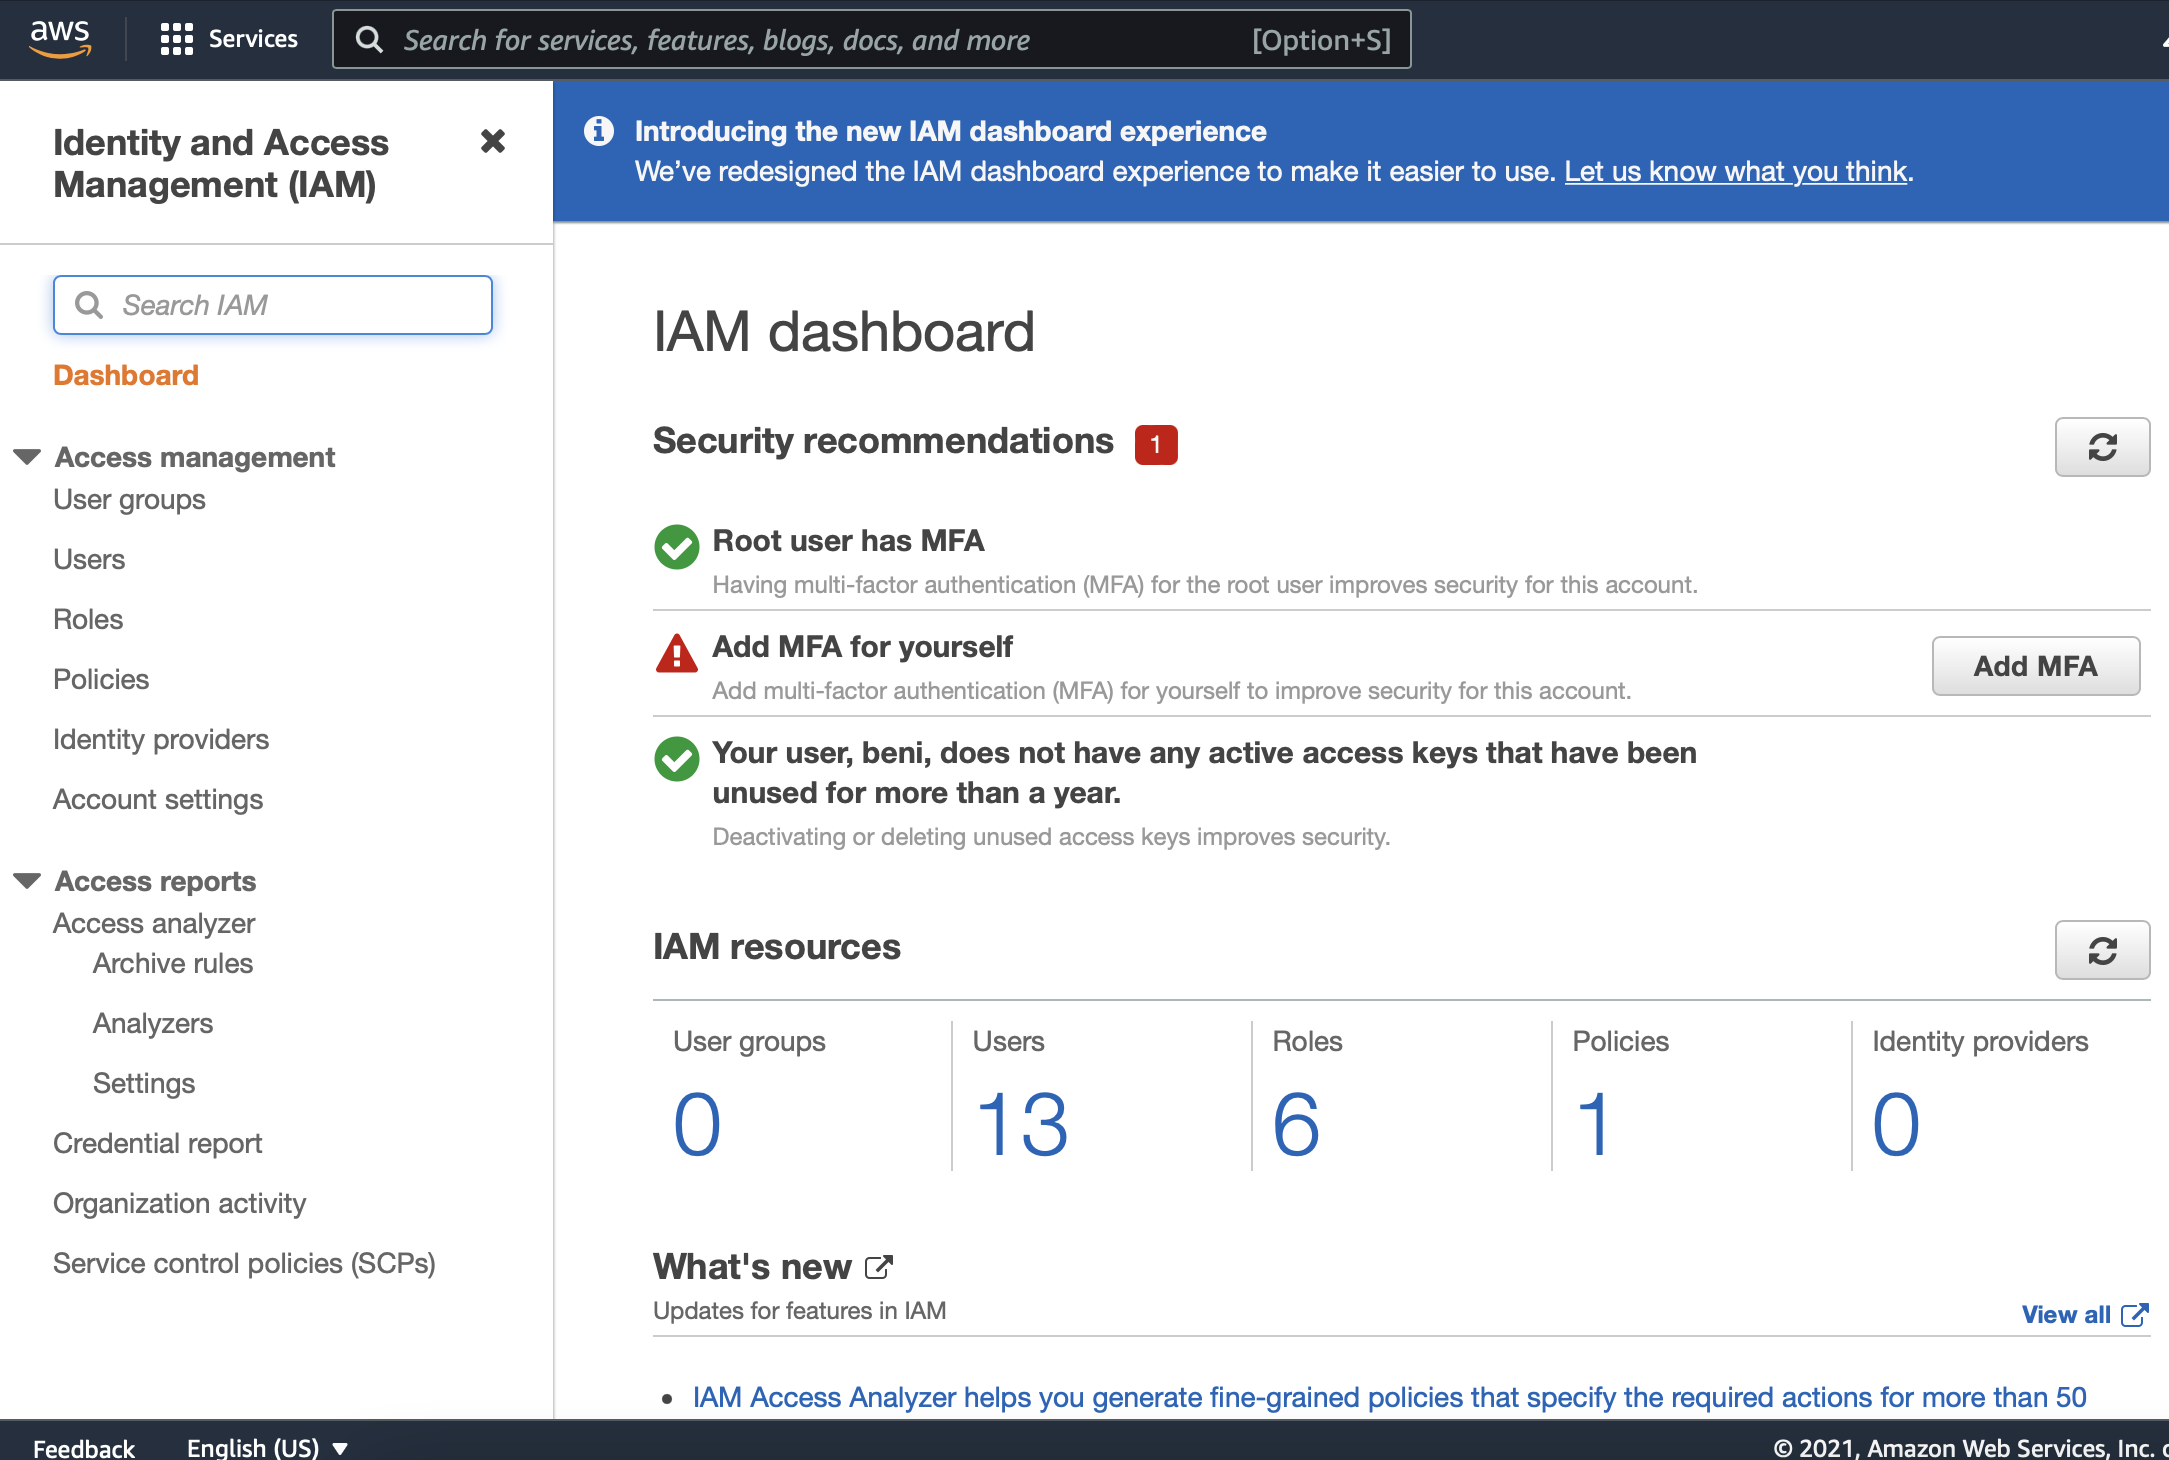
Task: Open Users in the sidebar
Action: pos(89,559)
